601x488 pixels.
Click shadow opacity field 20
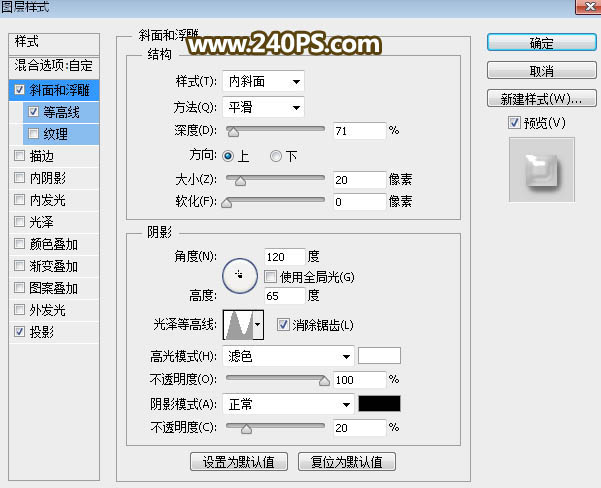pyautogui.click(x=360, y=428)
